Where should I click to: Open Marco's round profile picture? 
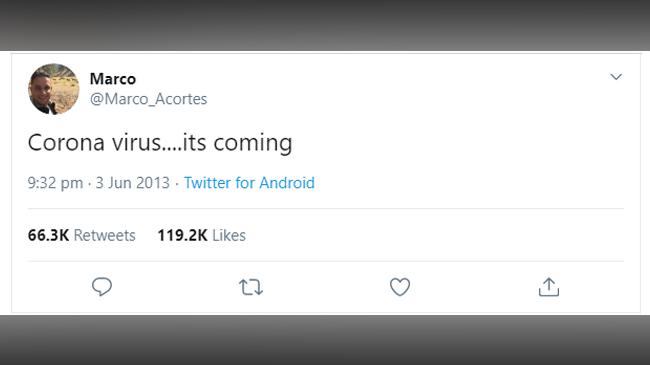pyautogui.click(x=53, y=89)
